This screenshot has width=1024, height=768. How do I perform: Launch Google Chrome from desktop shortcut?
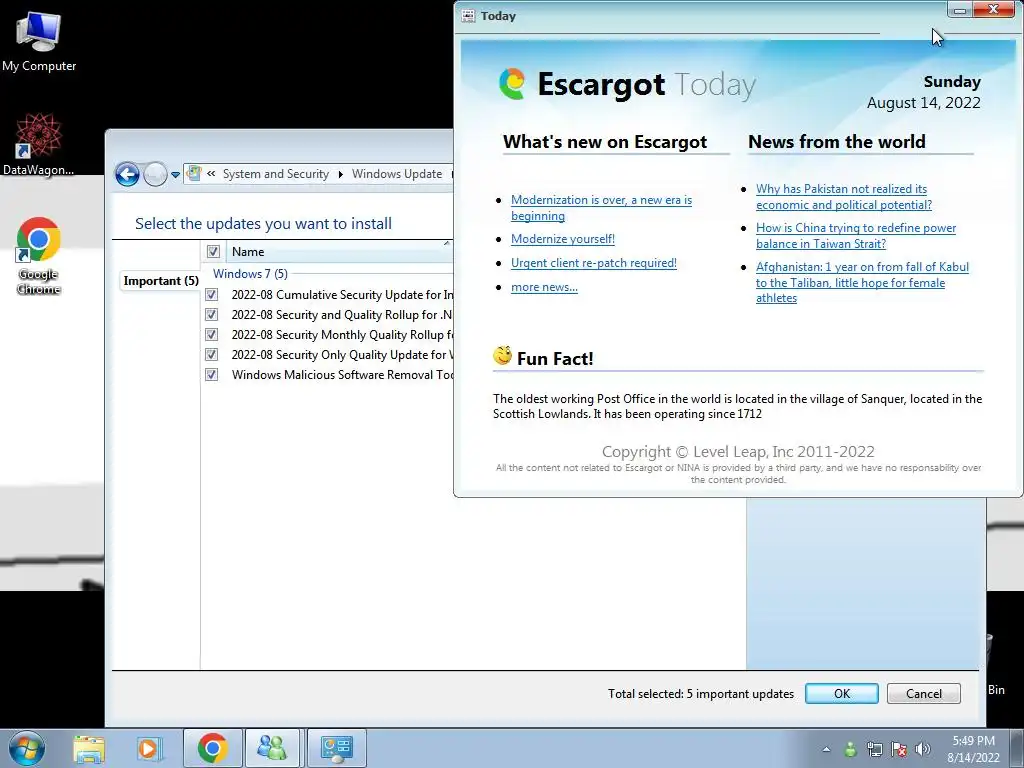[38, 255]
